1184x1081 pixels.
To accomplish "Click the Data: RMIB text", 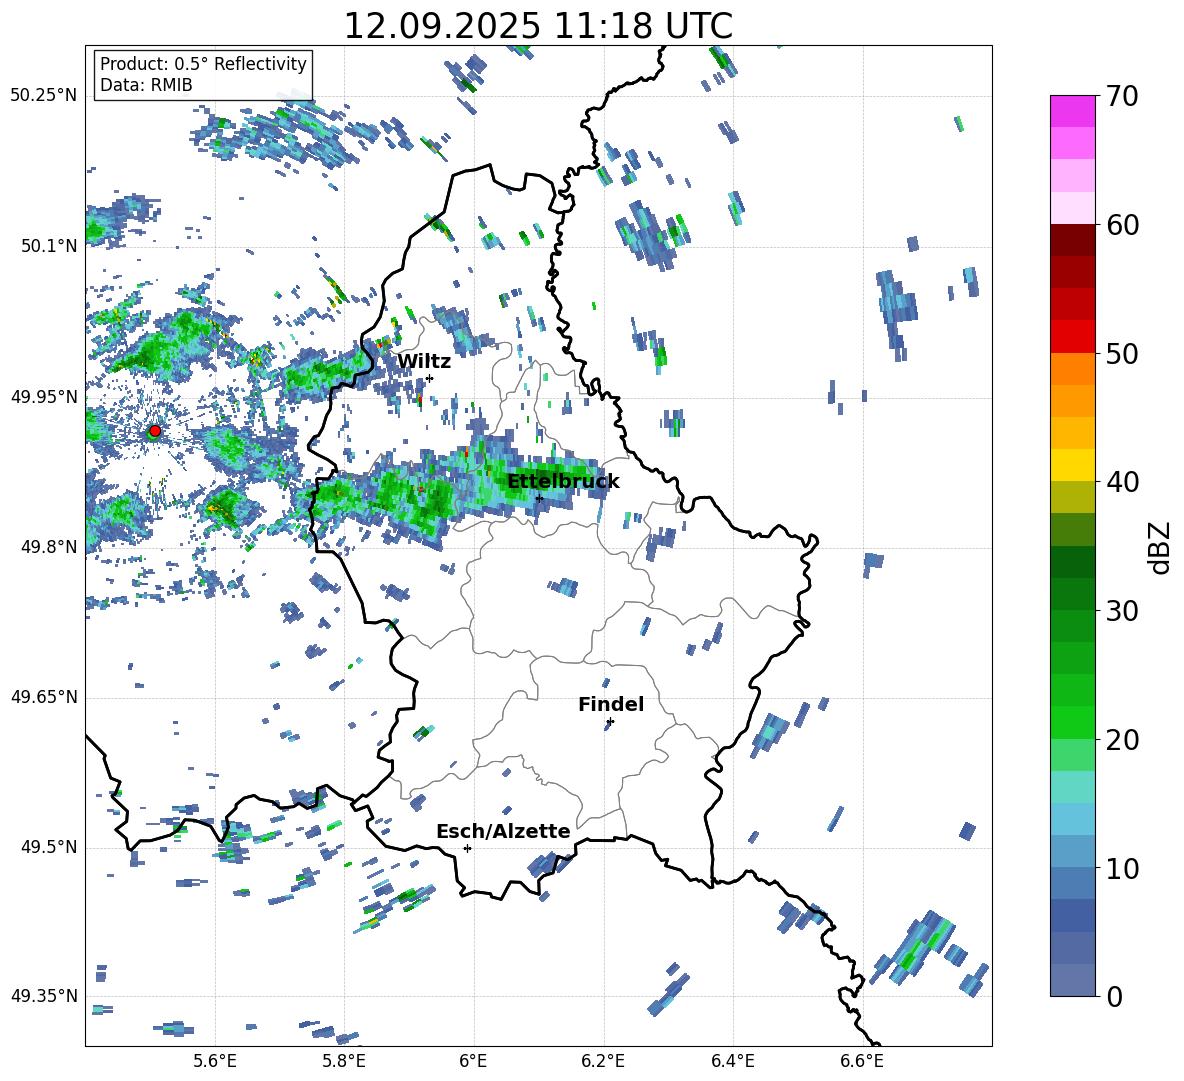I will [x=146, y=85].
